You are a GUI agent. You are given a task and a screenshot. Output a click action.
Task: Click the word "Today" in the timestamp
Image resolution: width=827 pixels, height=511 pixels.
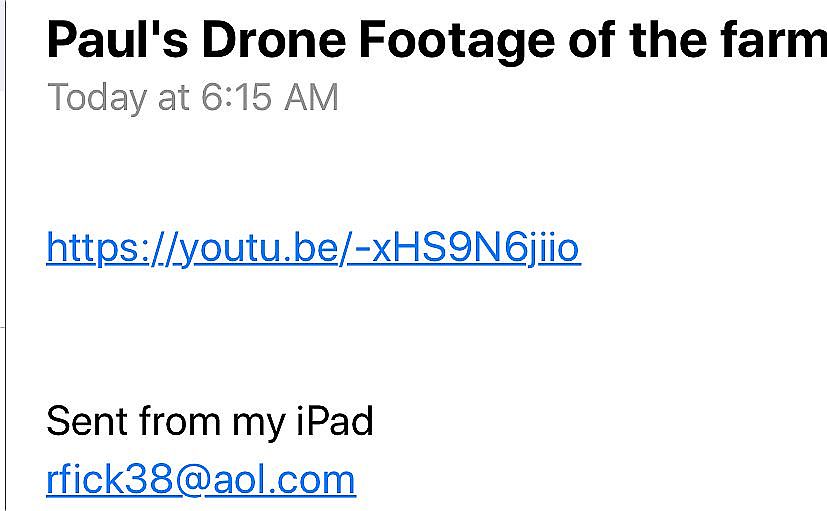(x=95, y=98)
